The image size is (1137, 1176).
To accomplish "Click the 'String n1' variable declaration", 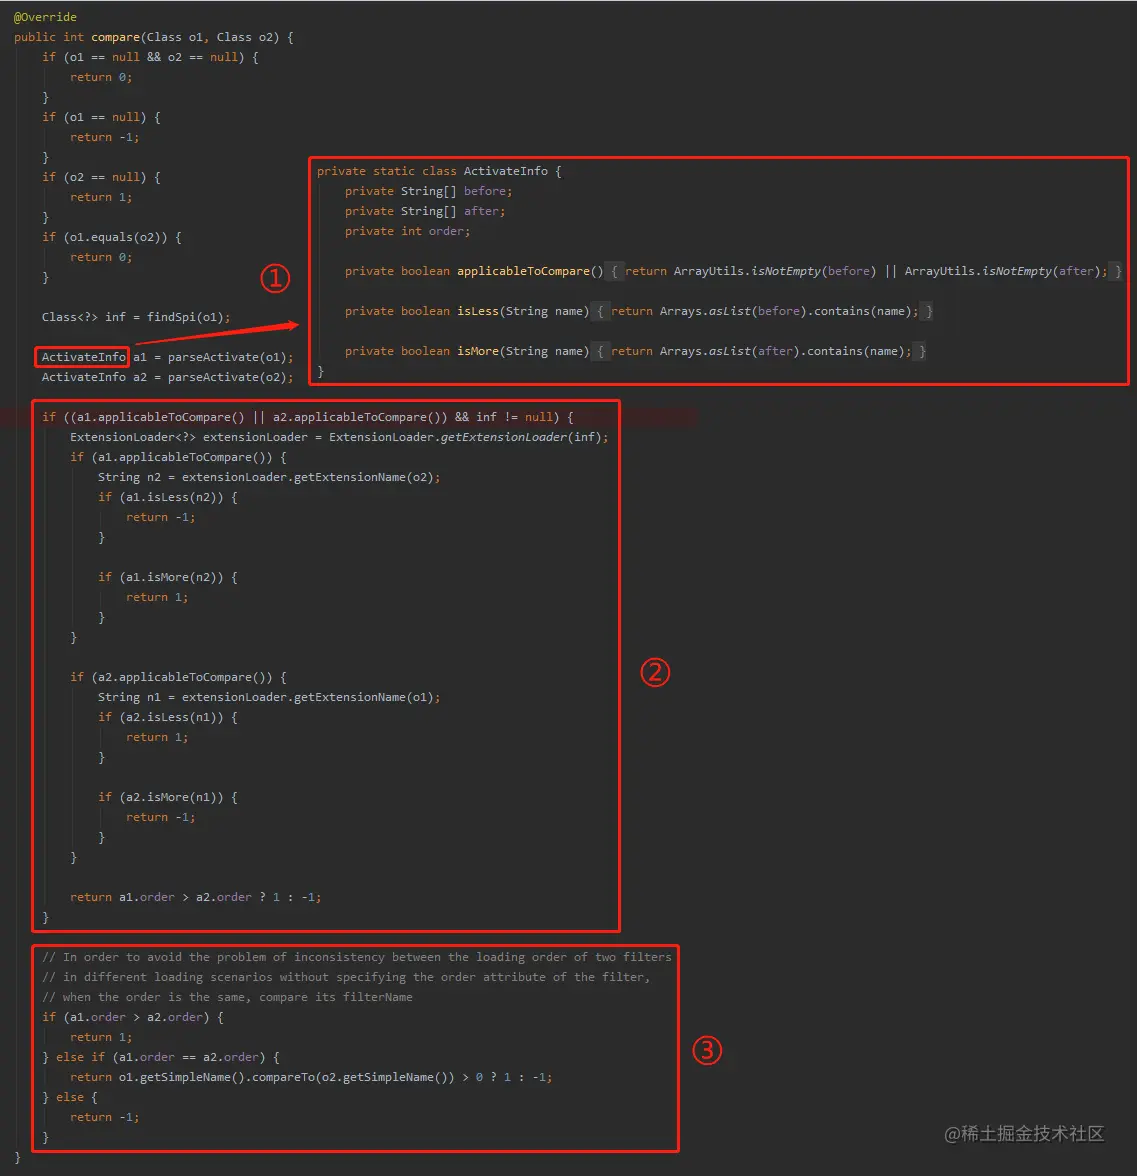I will (x=129, y=698).
